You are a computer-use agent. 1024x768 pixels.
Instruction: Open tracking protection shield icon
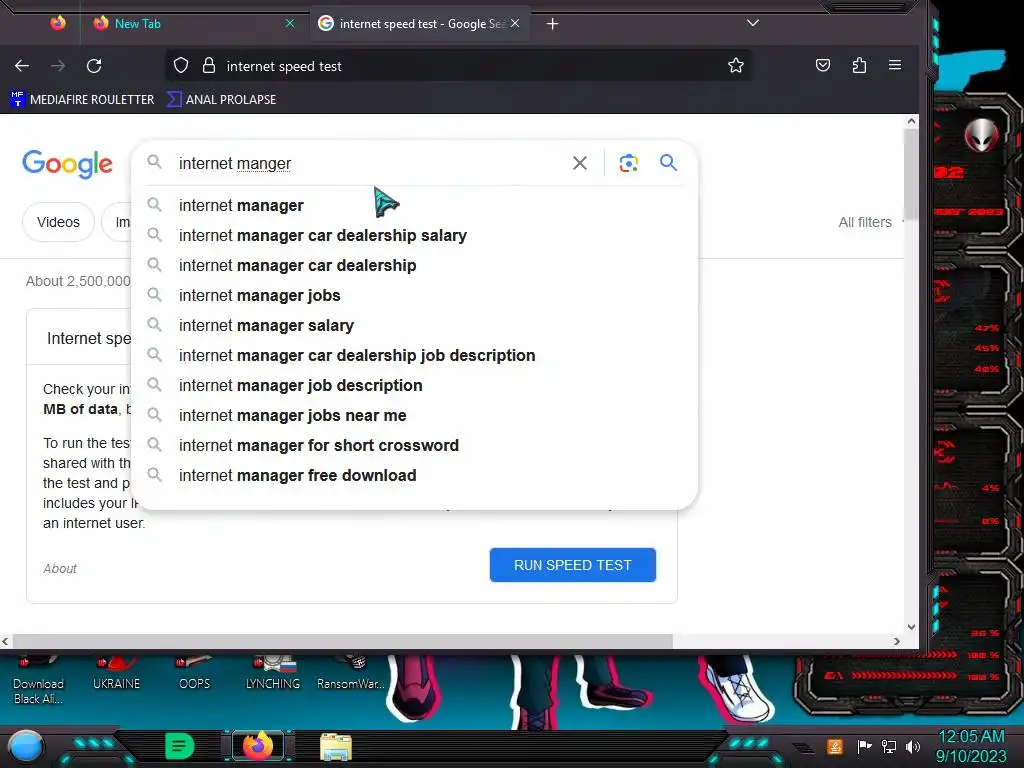click(x=181, y=65)
